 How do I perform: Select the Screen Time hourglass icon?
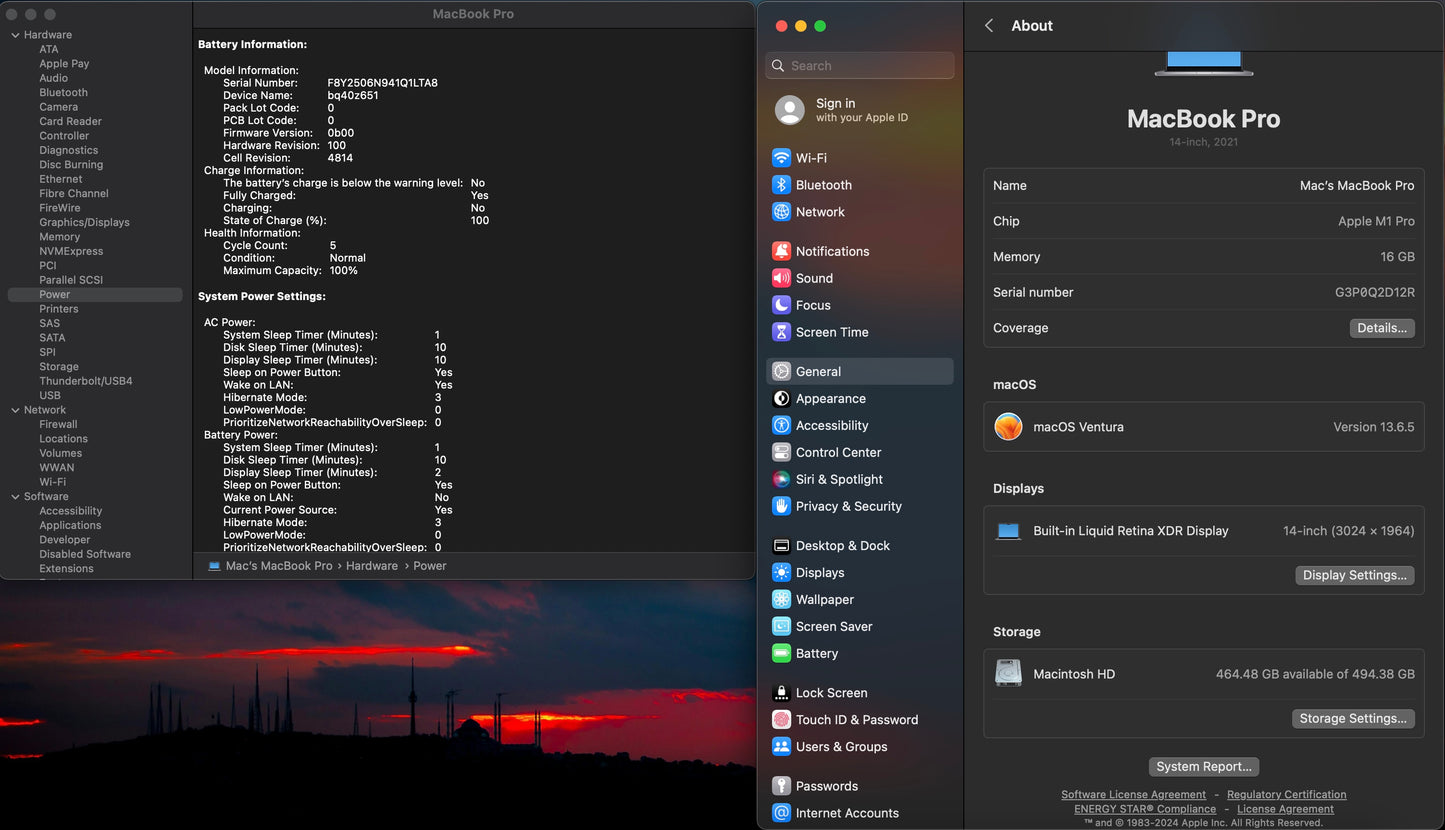(x=781, y=332)
